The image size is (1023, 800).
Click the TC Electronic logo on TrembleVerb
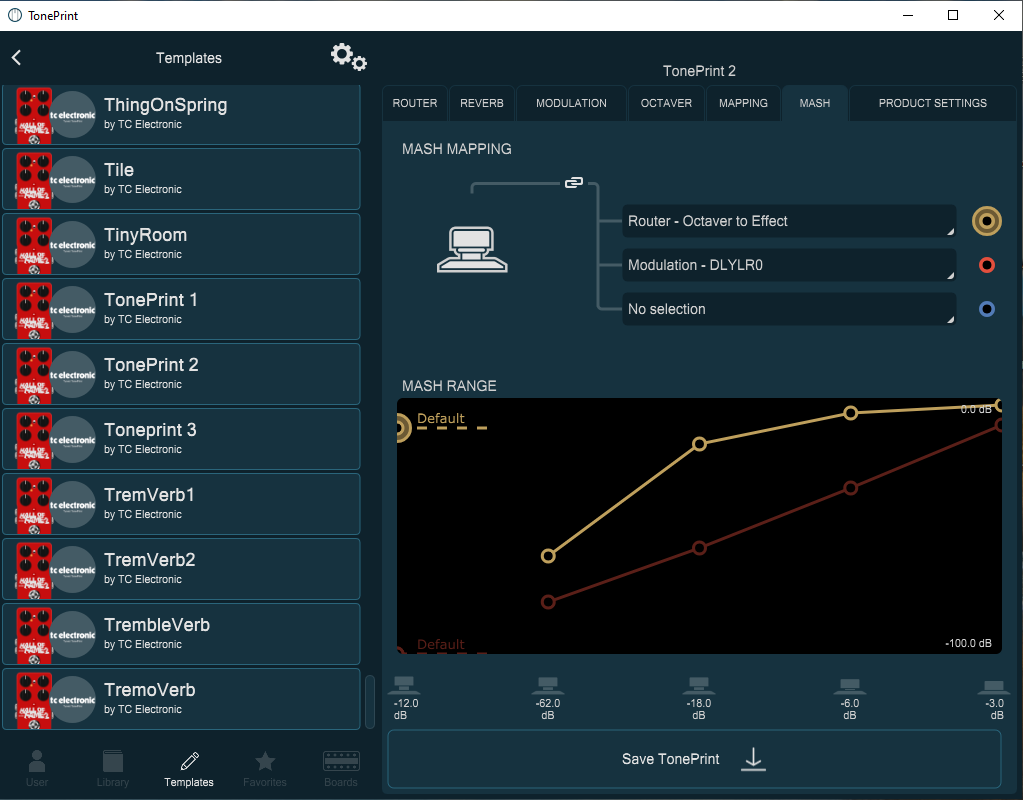click(x=72, y=635)
